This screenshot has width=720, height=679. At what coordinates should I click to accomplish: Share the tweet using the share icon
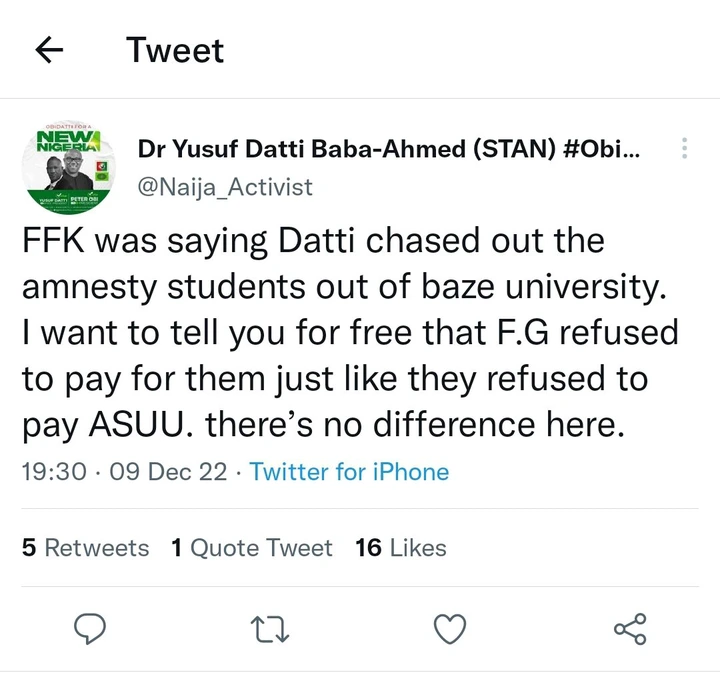[630, 628]
